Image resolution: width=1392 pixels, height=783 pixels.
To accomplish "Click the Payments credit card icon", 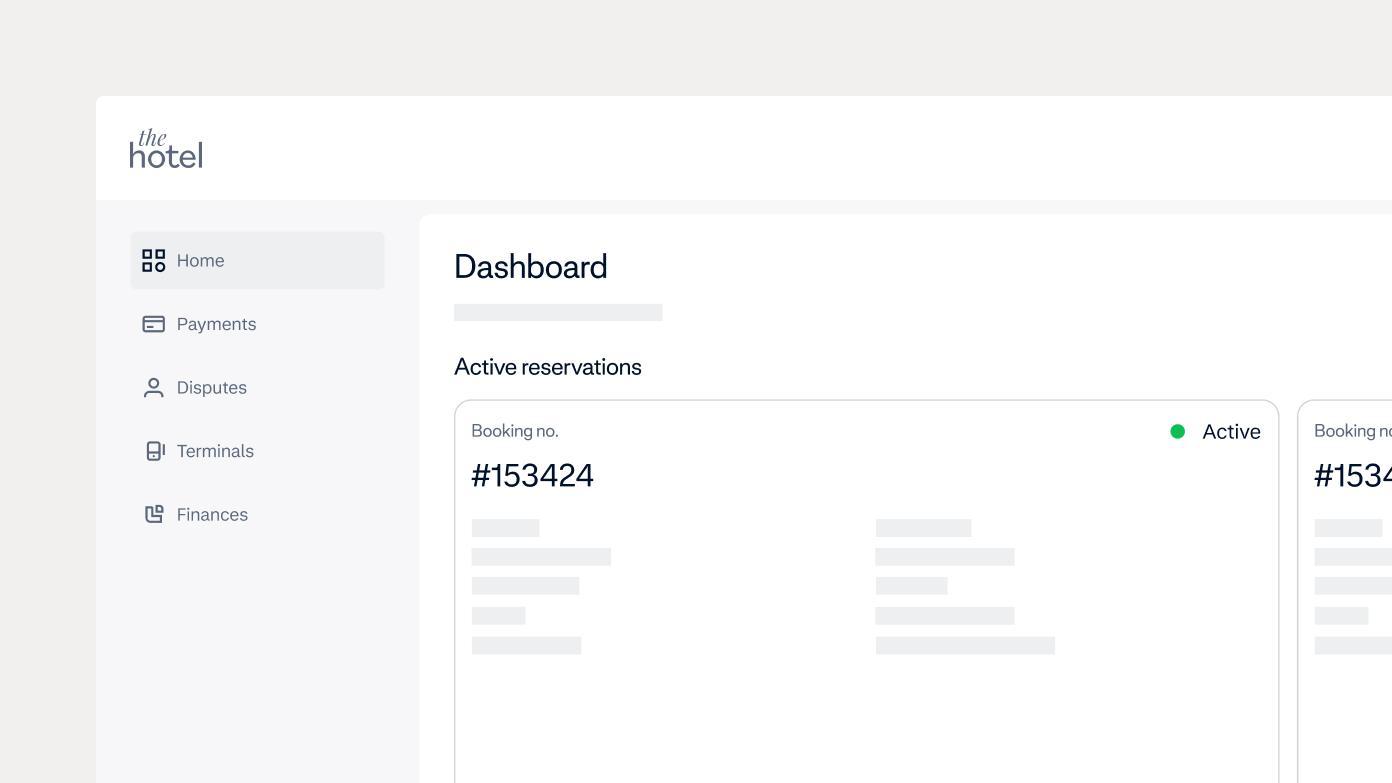I will pyautogui.click(x=153, y=324).
